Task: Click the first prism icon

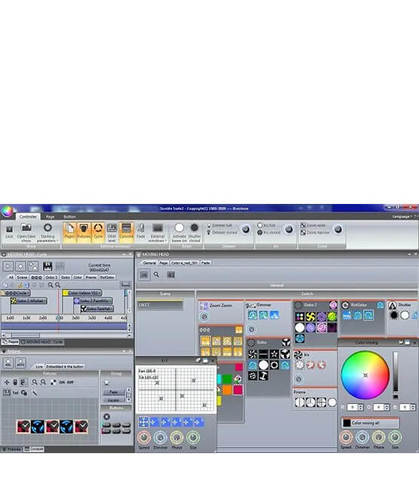Action: [300, 402]
